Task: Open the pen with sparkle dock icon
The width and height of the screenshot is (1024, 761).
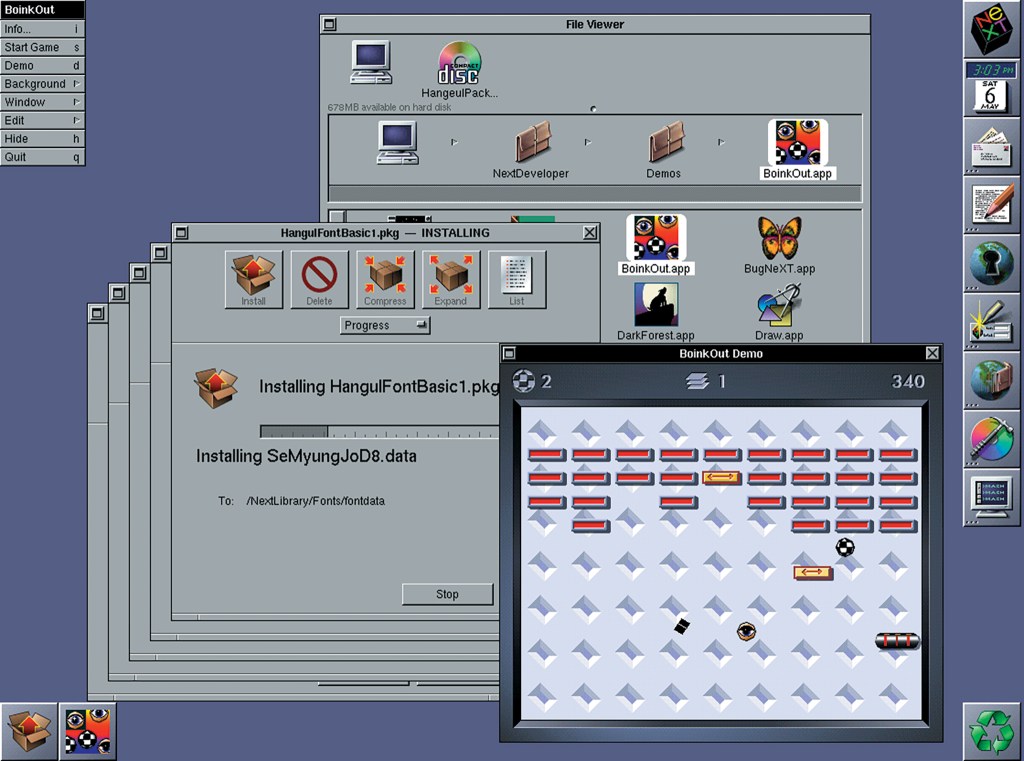Action: click(991, 322)
